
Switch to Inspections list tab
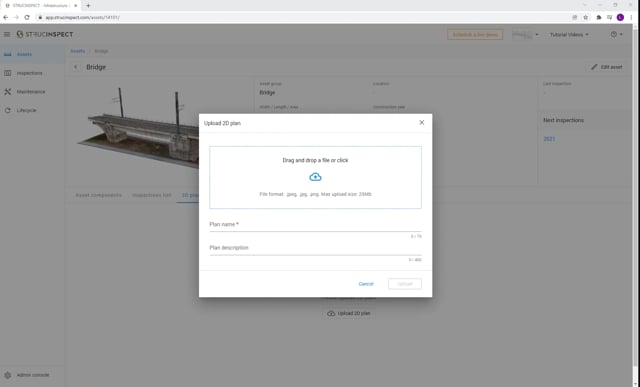point(151,195)
